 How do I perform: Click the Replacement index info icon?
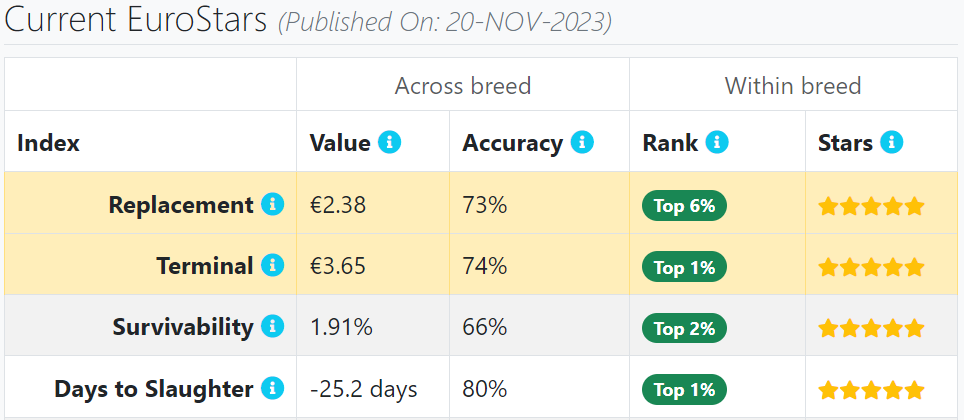272,204
